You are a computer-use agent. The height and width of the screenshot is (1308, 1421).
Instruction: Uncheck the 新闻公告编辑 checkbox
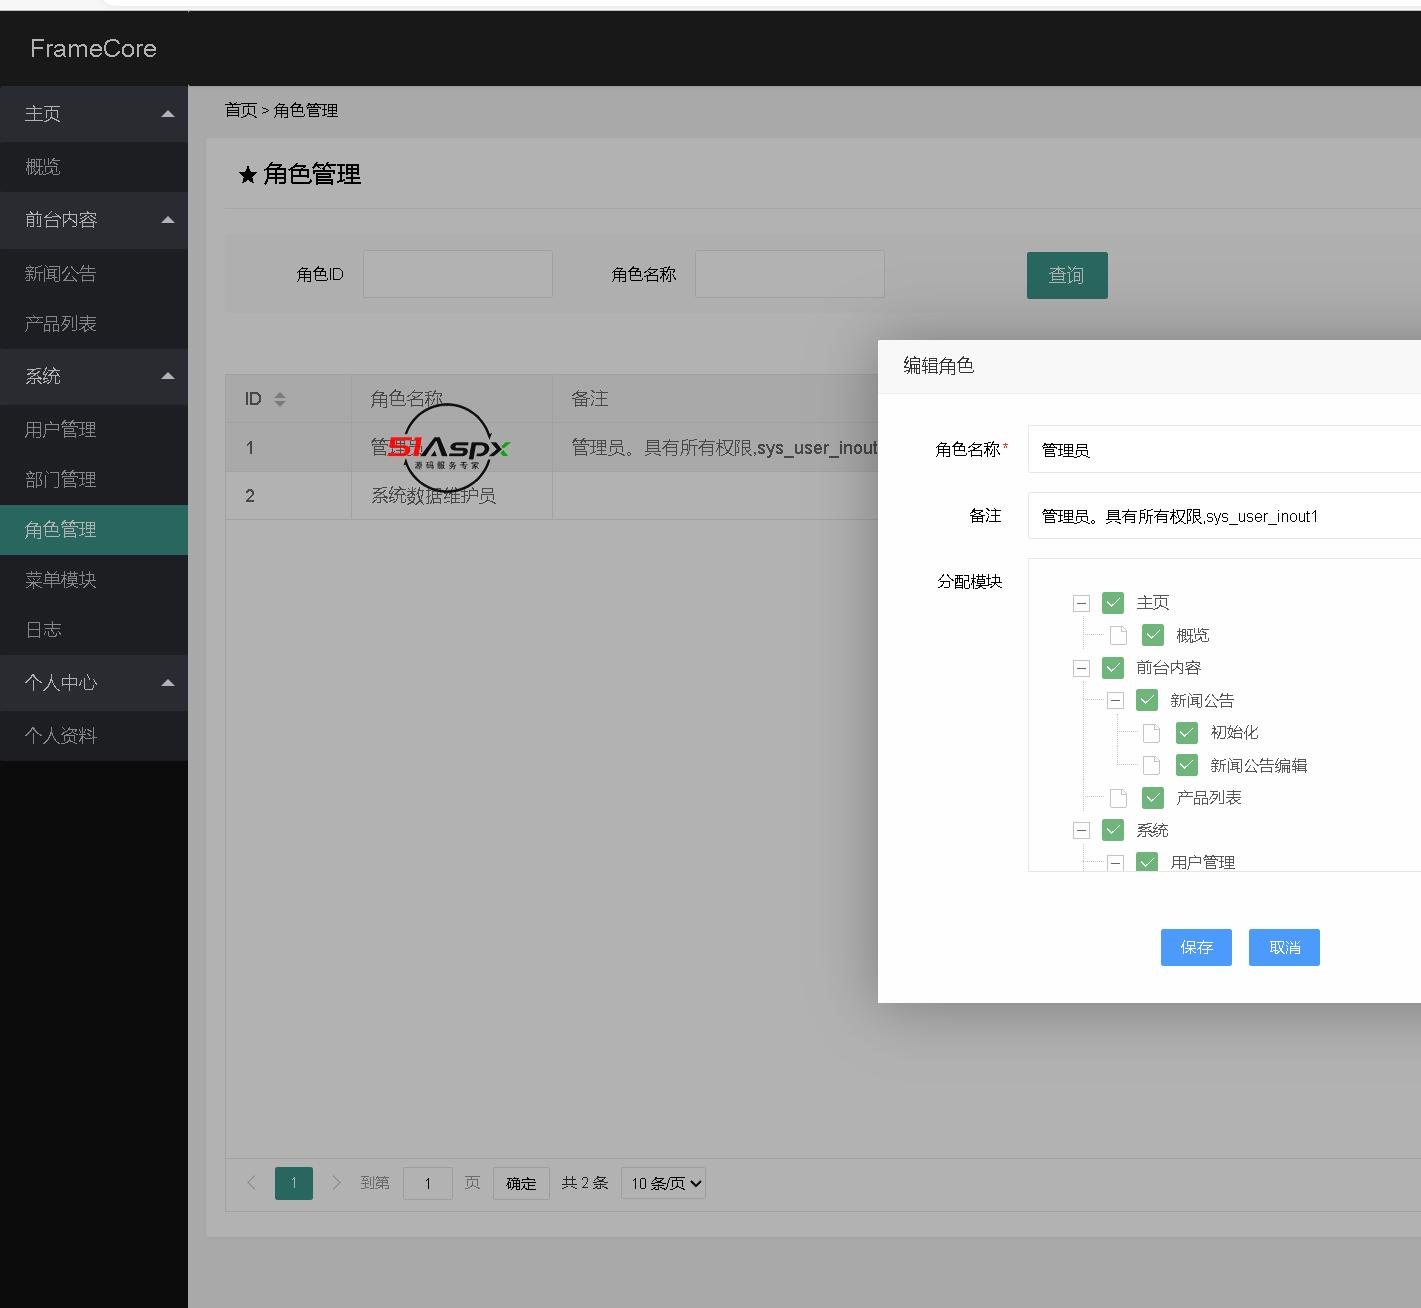(x=1187, y=765)
